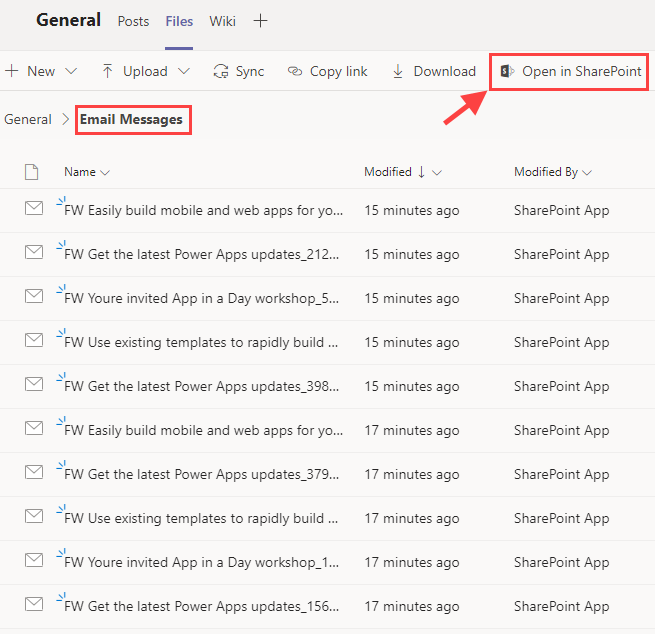Screen dimensions: 655x634
Task: Open the Wiki tab
Action: point(223,21)
